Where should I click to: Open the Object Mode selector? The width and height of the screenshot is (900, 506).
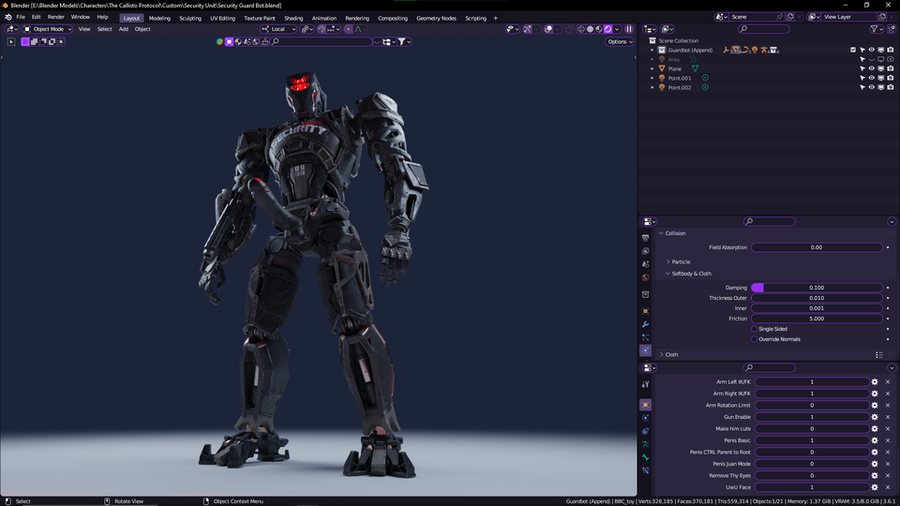47,29
